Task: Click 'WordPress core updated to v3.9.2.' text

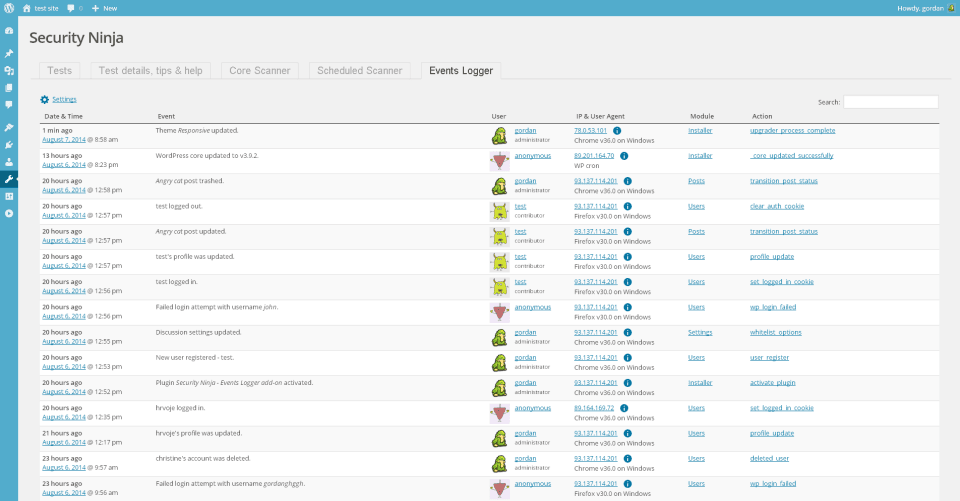Action: coord(207,156)
